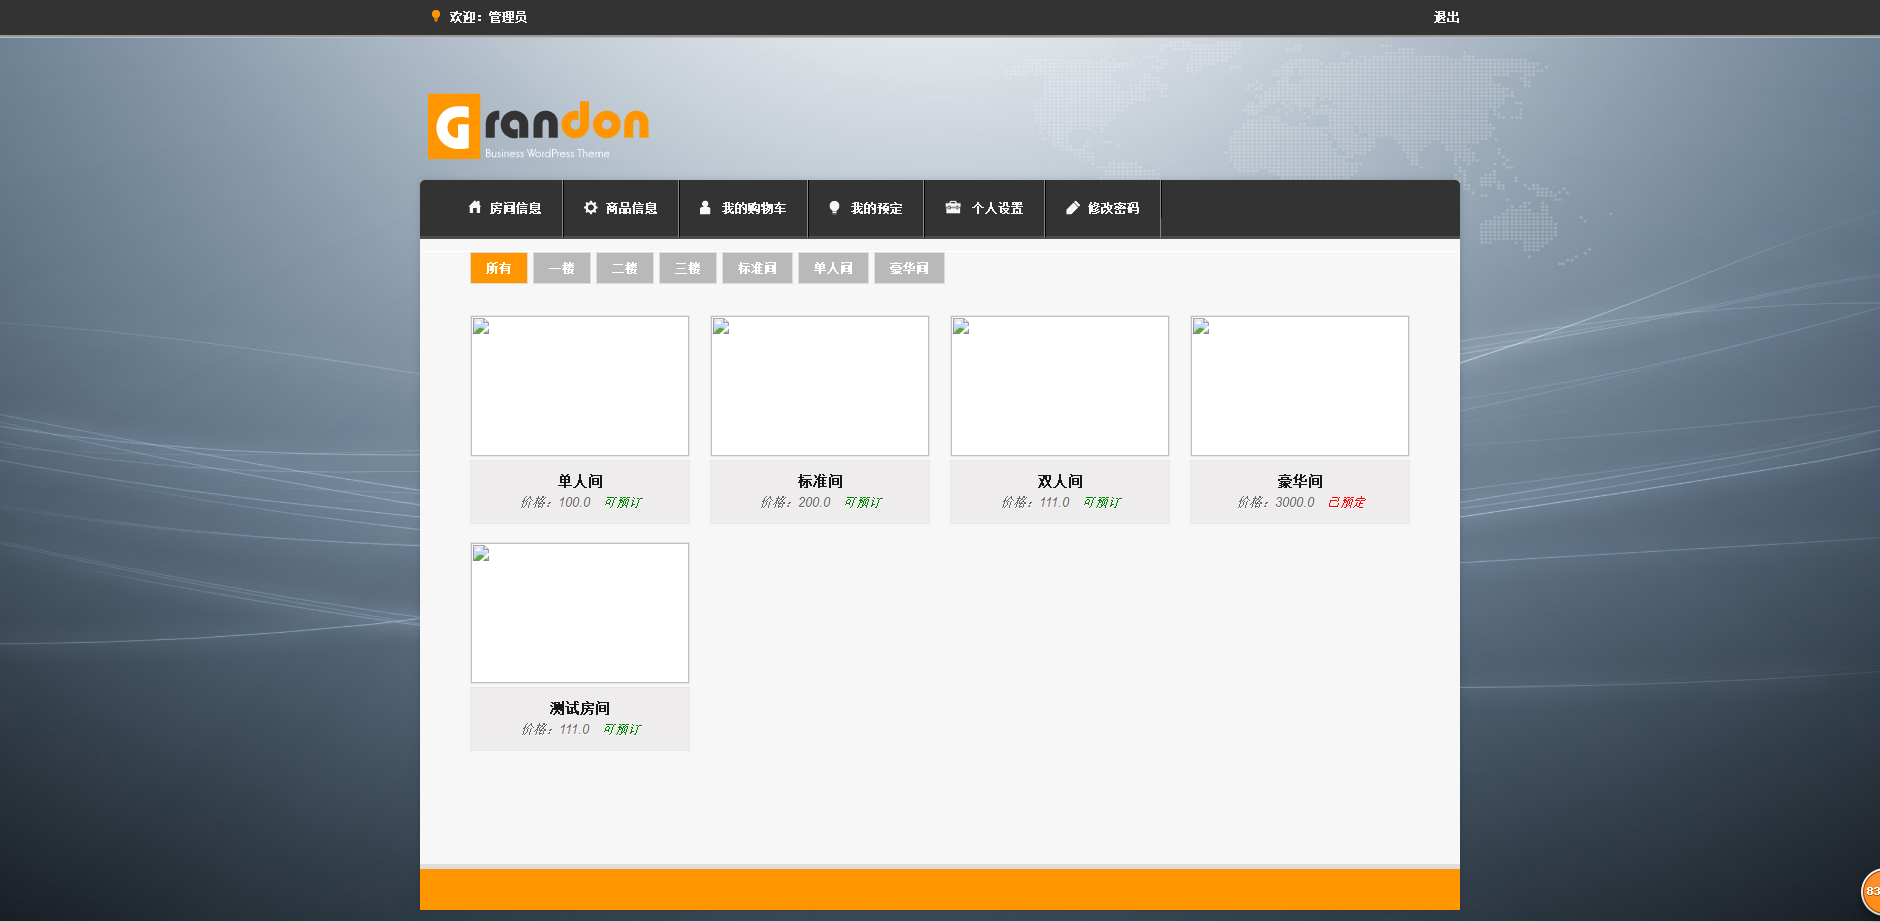Open the 标准间 room image

pyautogui.click(x=820, y=386)
